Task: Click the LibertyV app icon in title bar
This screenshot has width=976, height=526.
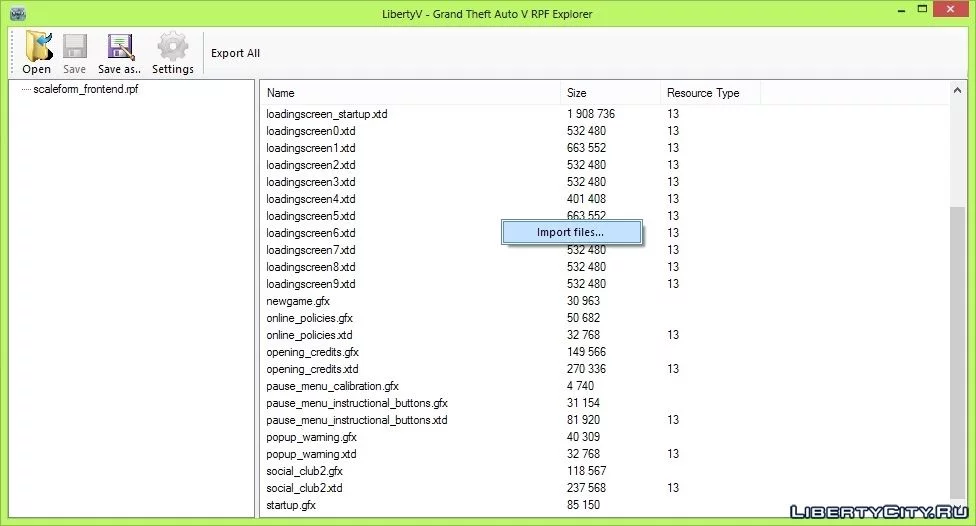Action: tap(18, 13)
